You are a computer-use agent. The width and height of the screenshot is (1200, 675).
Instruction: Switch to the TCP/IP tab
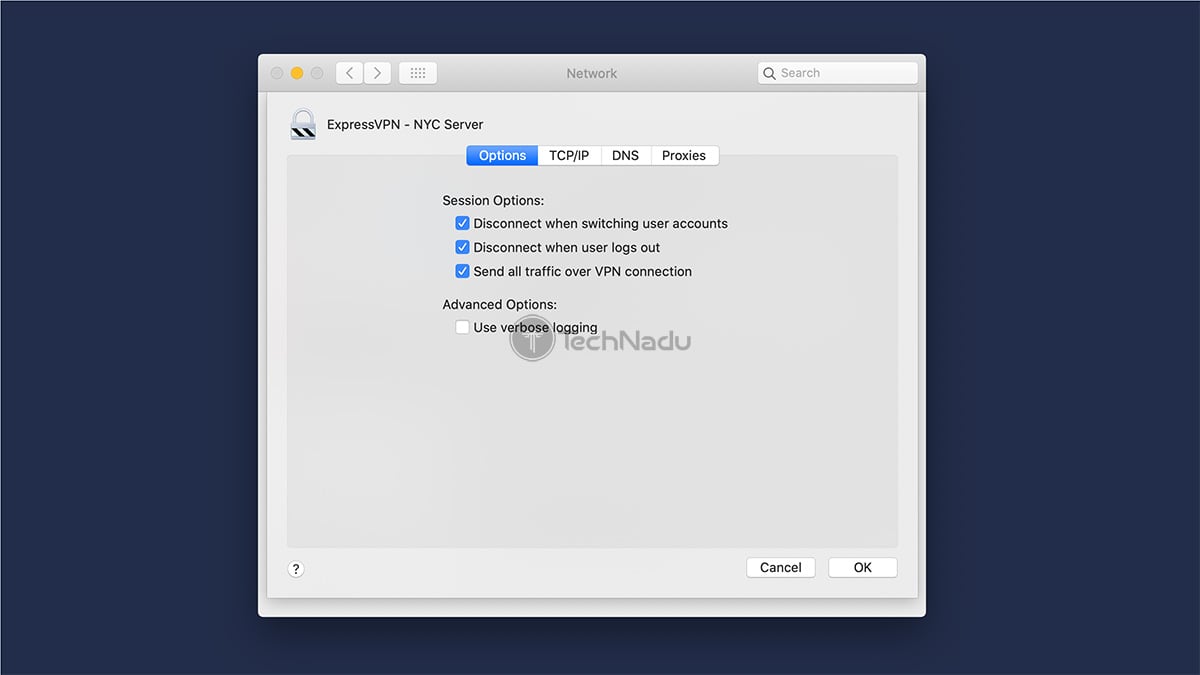569,155
